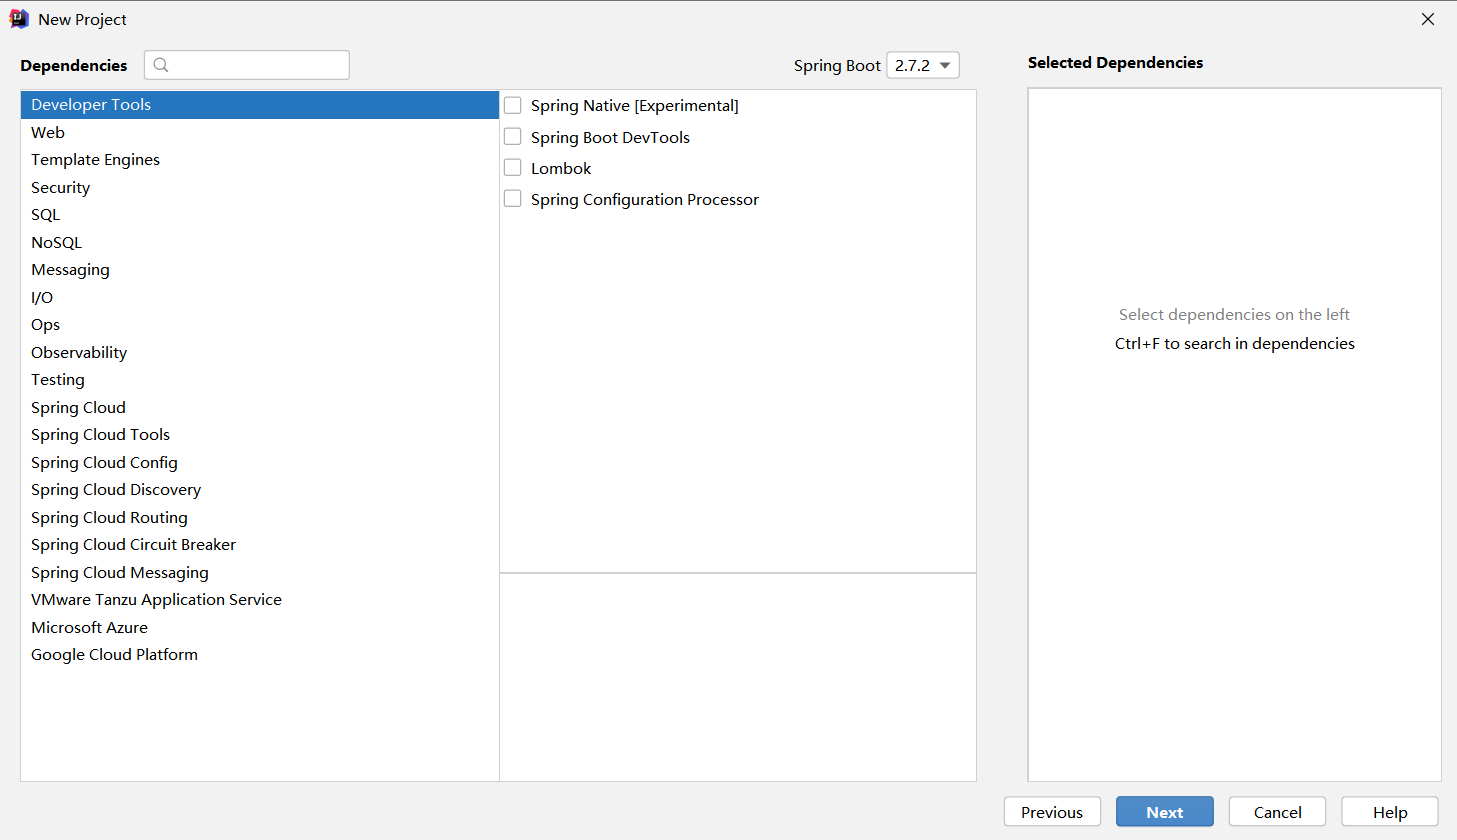Select Spring Cloud Discovery category

click(260, 490)
